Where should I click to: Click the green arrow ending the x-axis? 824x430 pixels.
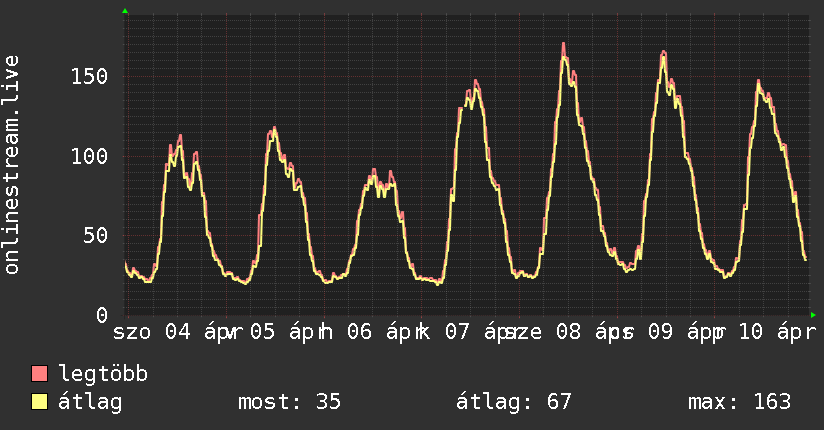tap(813, 315)
